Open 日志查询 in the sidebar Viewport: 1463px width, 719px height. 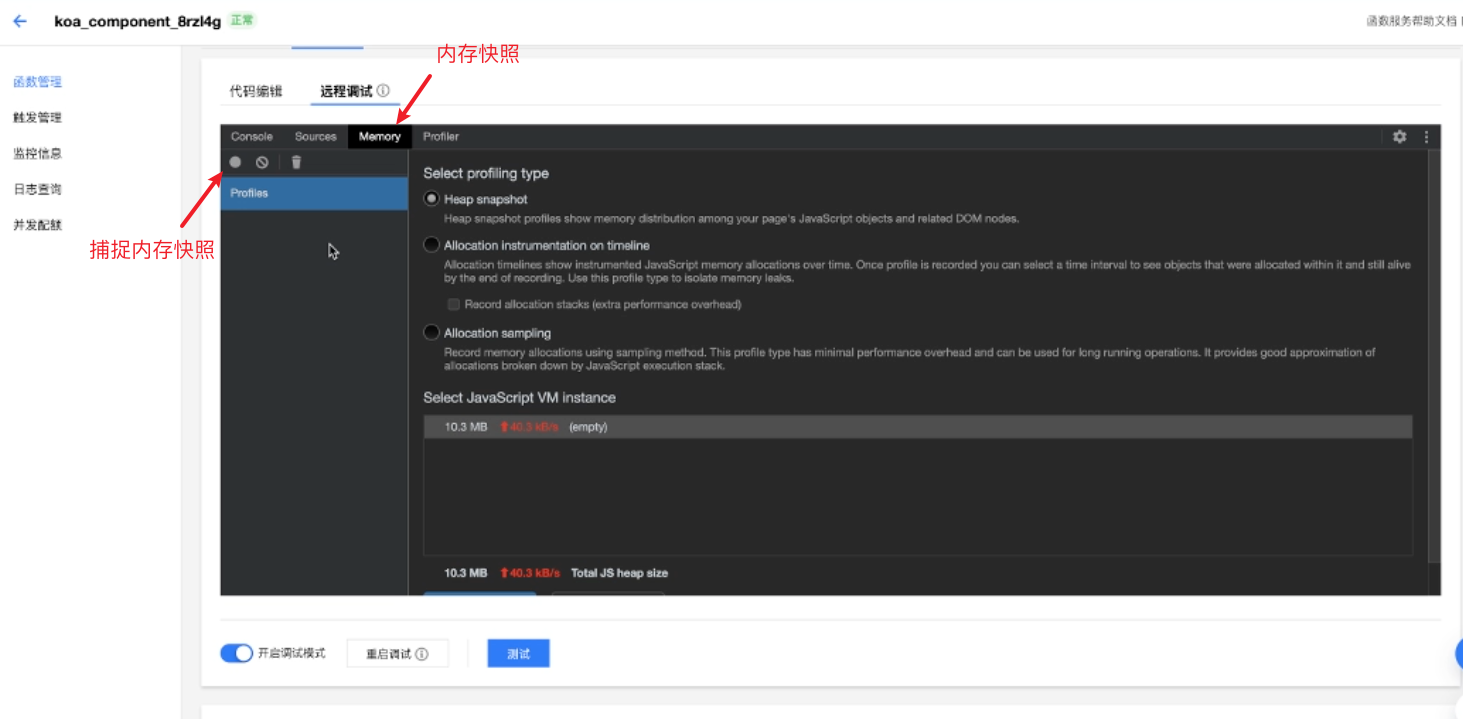[37, 189]
